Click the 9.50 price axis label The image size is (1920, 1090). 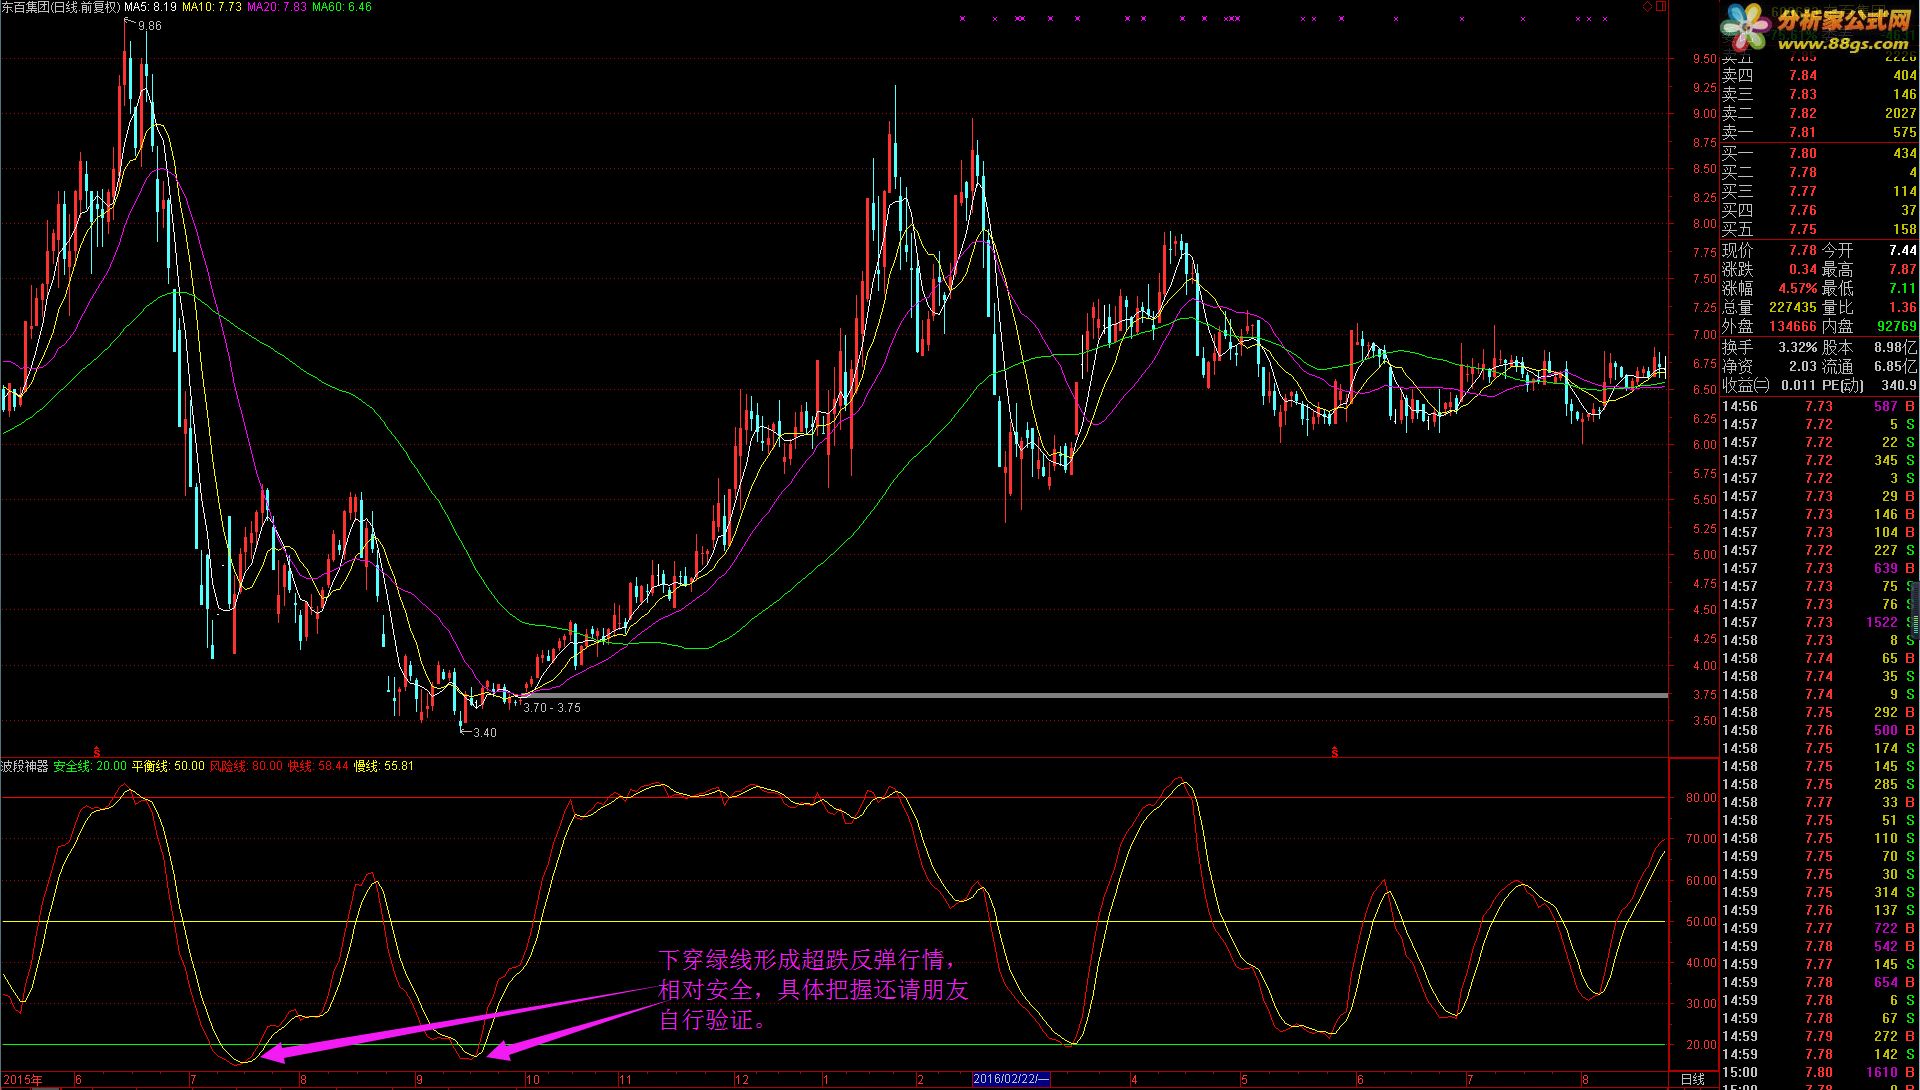click(1704, 59)
